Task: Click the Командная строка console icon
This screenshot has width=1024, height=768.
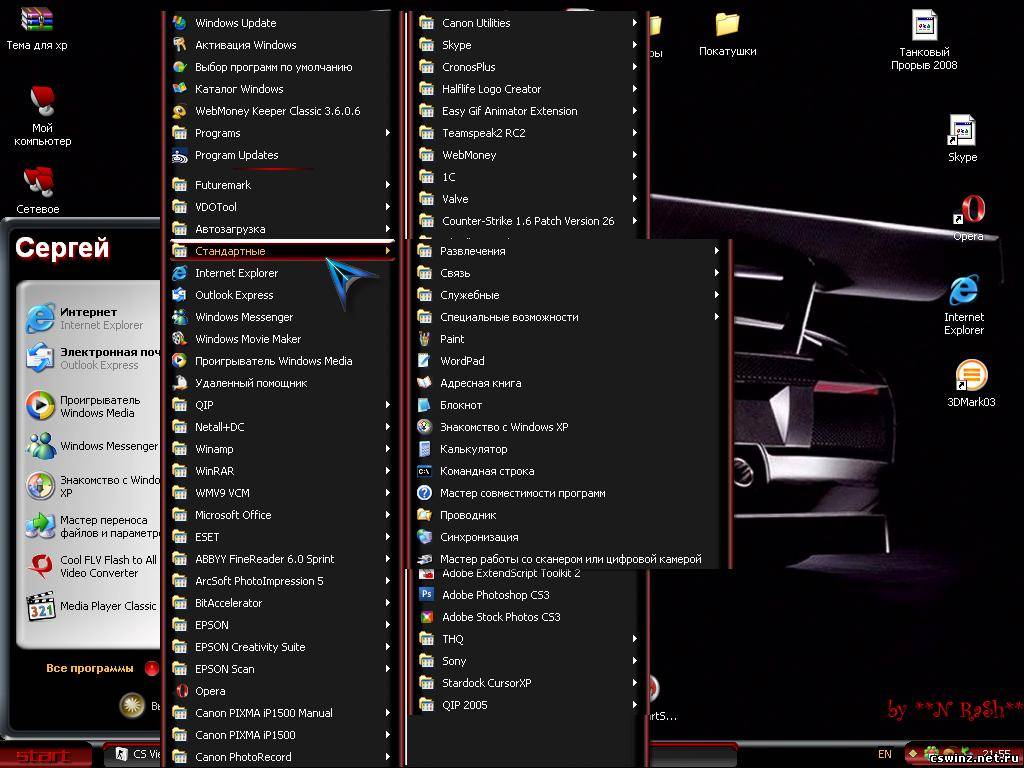Action: click(424, 471)
